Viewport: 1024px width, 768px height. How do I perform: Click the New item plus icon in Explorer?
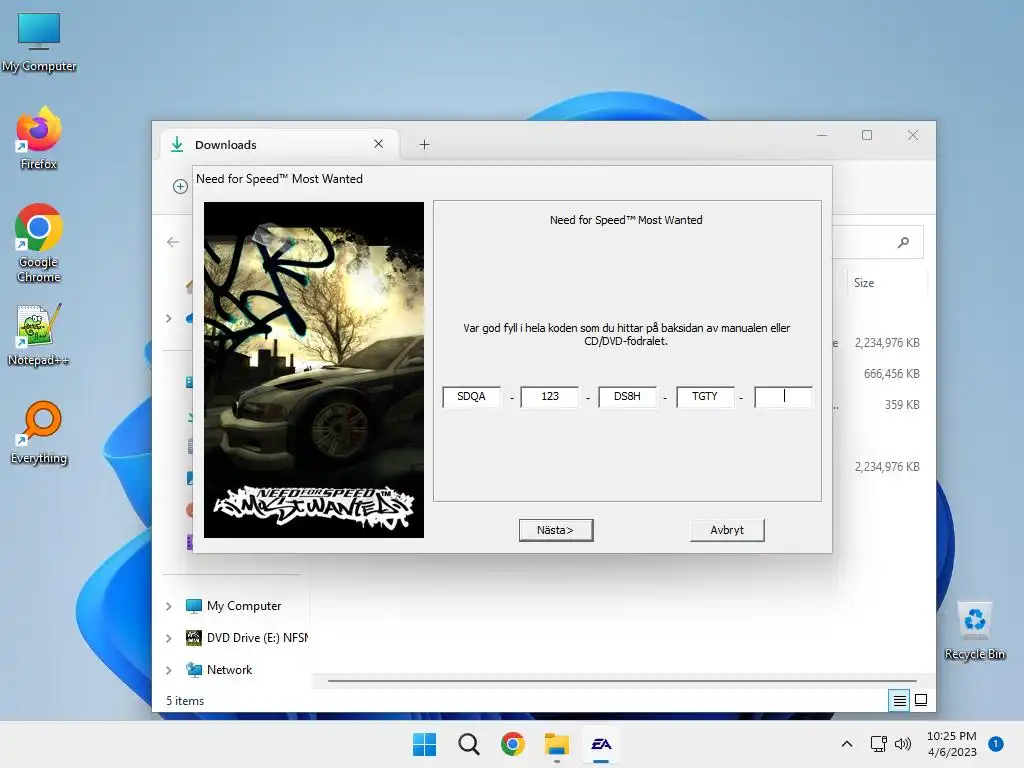[x=180, y=187]
